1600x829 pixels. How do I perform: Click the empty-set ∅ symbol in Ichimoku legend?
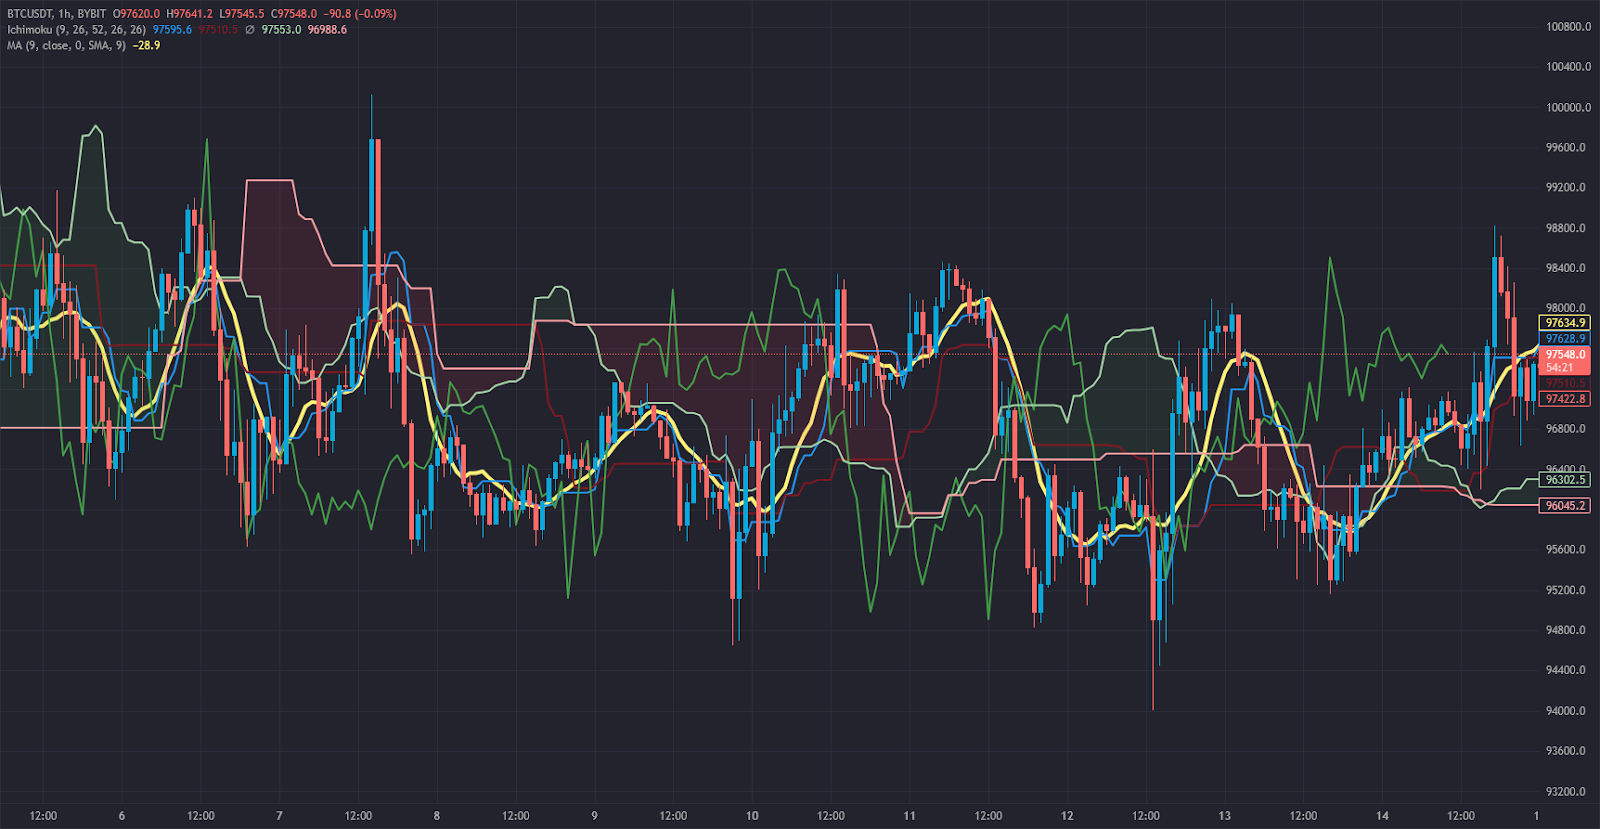click(x=250, y=30)
